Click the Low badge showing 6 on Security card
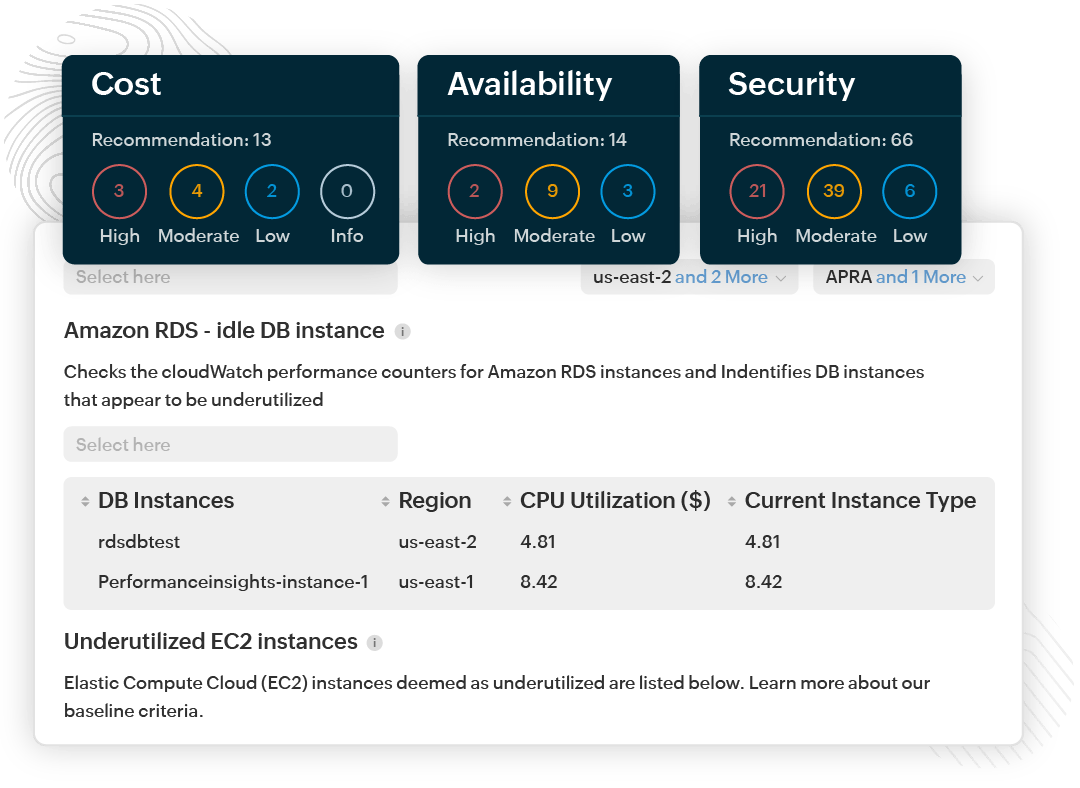This screenshot has height=788, width=1080. click(x=909, y=191)
